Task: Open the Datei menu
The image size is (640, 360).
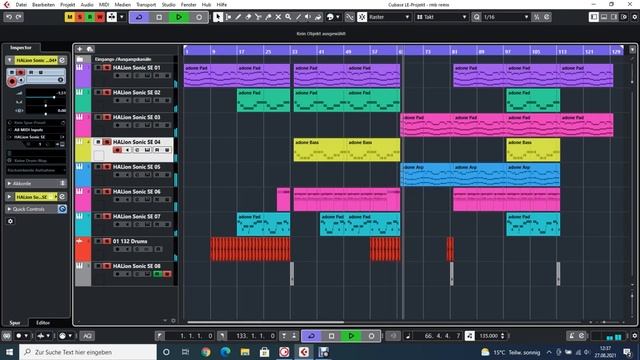Action: click(21, 4)
